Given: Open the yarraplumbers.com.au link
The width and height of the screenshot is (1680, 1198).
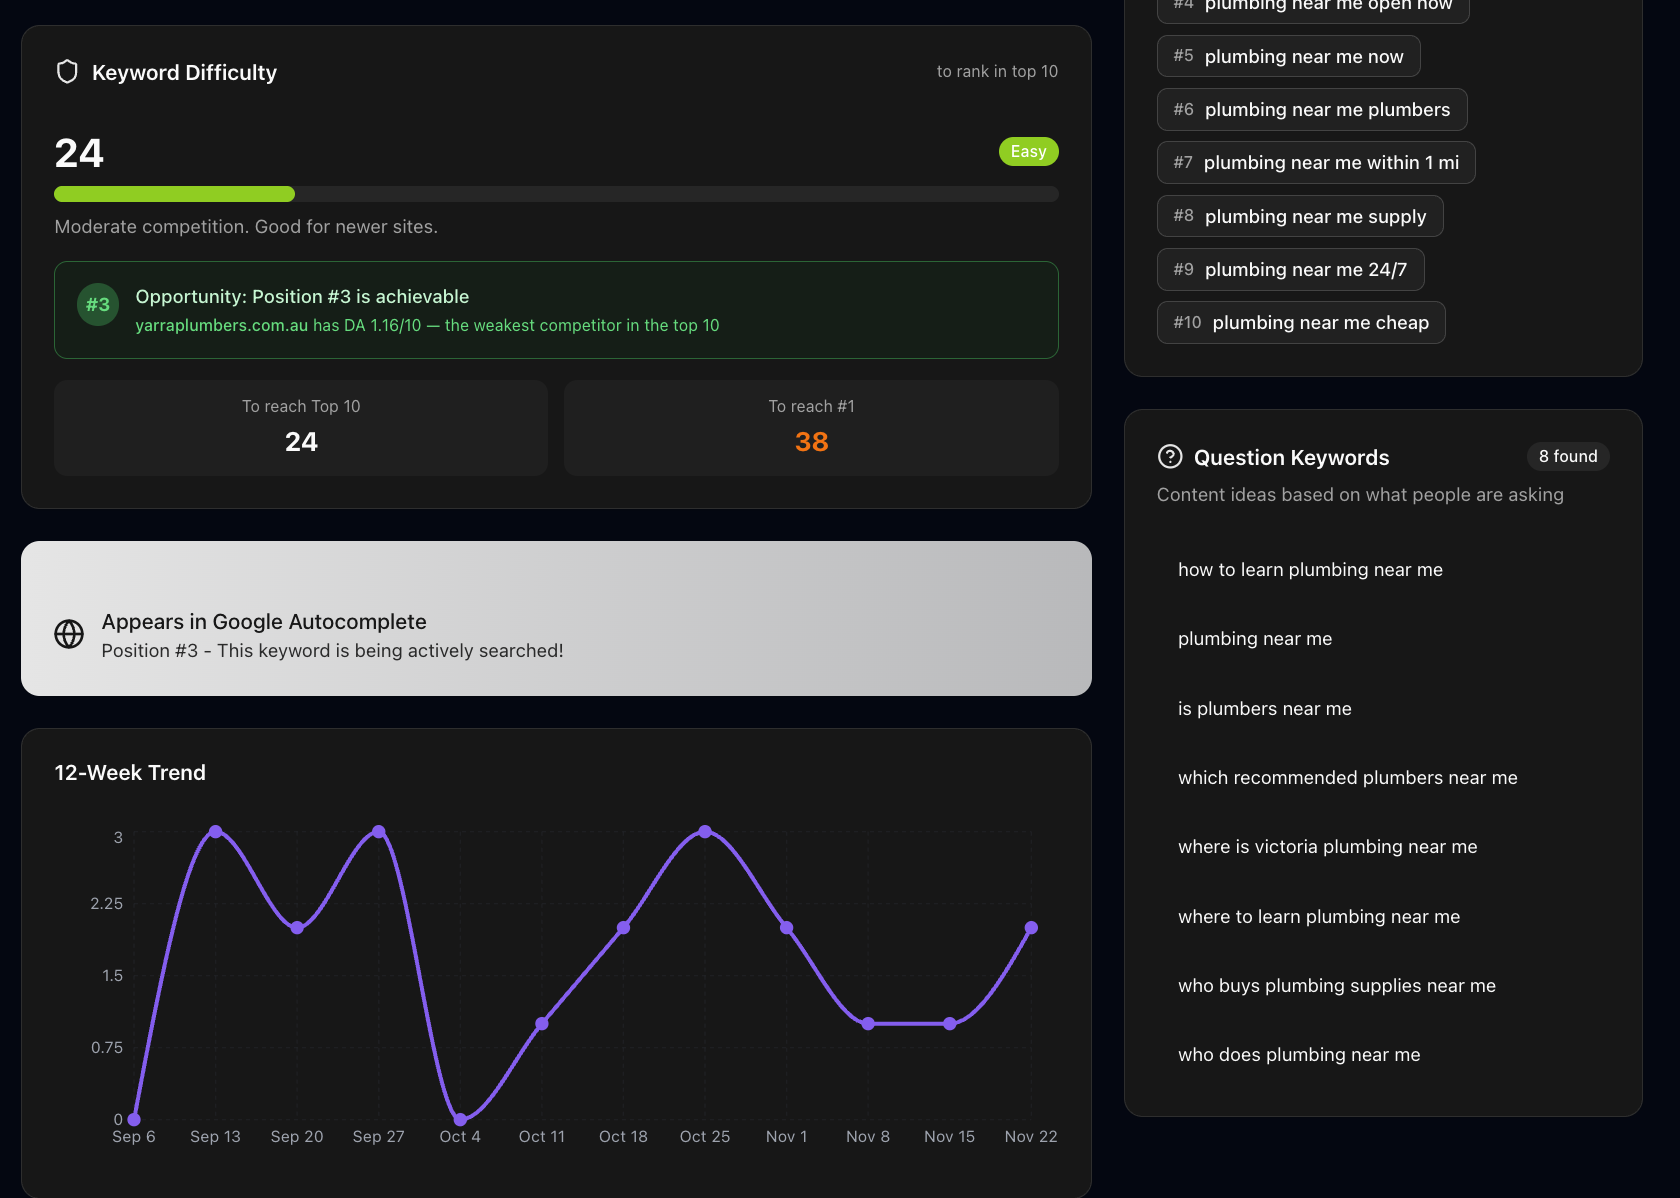Looking at the screenshot, I should point(221,325).
